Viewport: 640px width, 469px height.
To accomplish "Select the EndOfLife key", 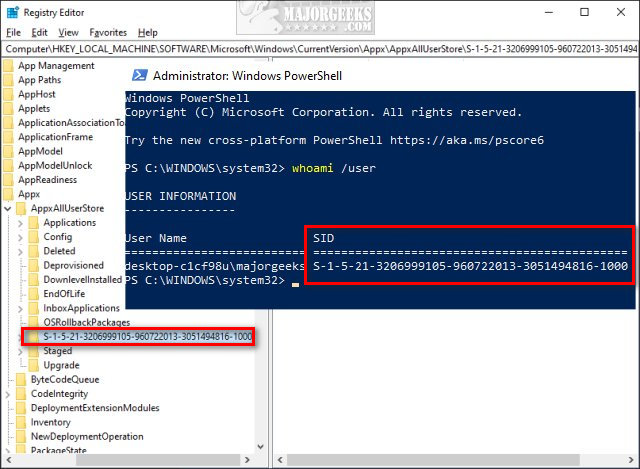I will point(64,294).
